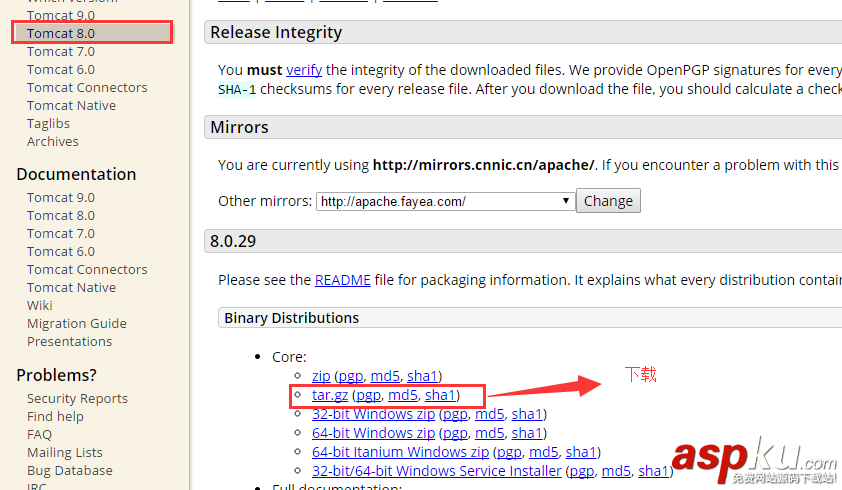Open Tomcat 8.0 documentation link

(x=61, y=215)
